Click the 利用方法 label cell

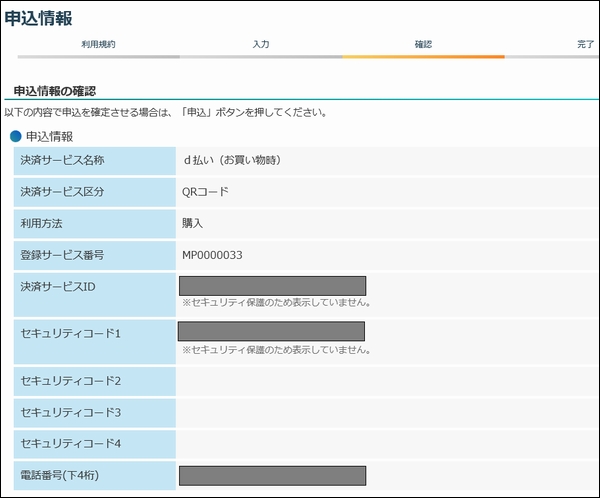[x=95, y=224]
